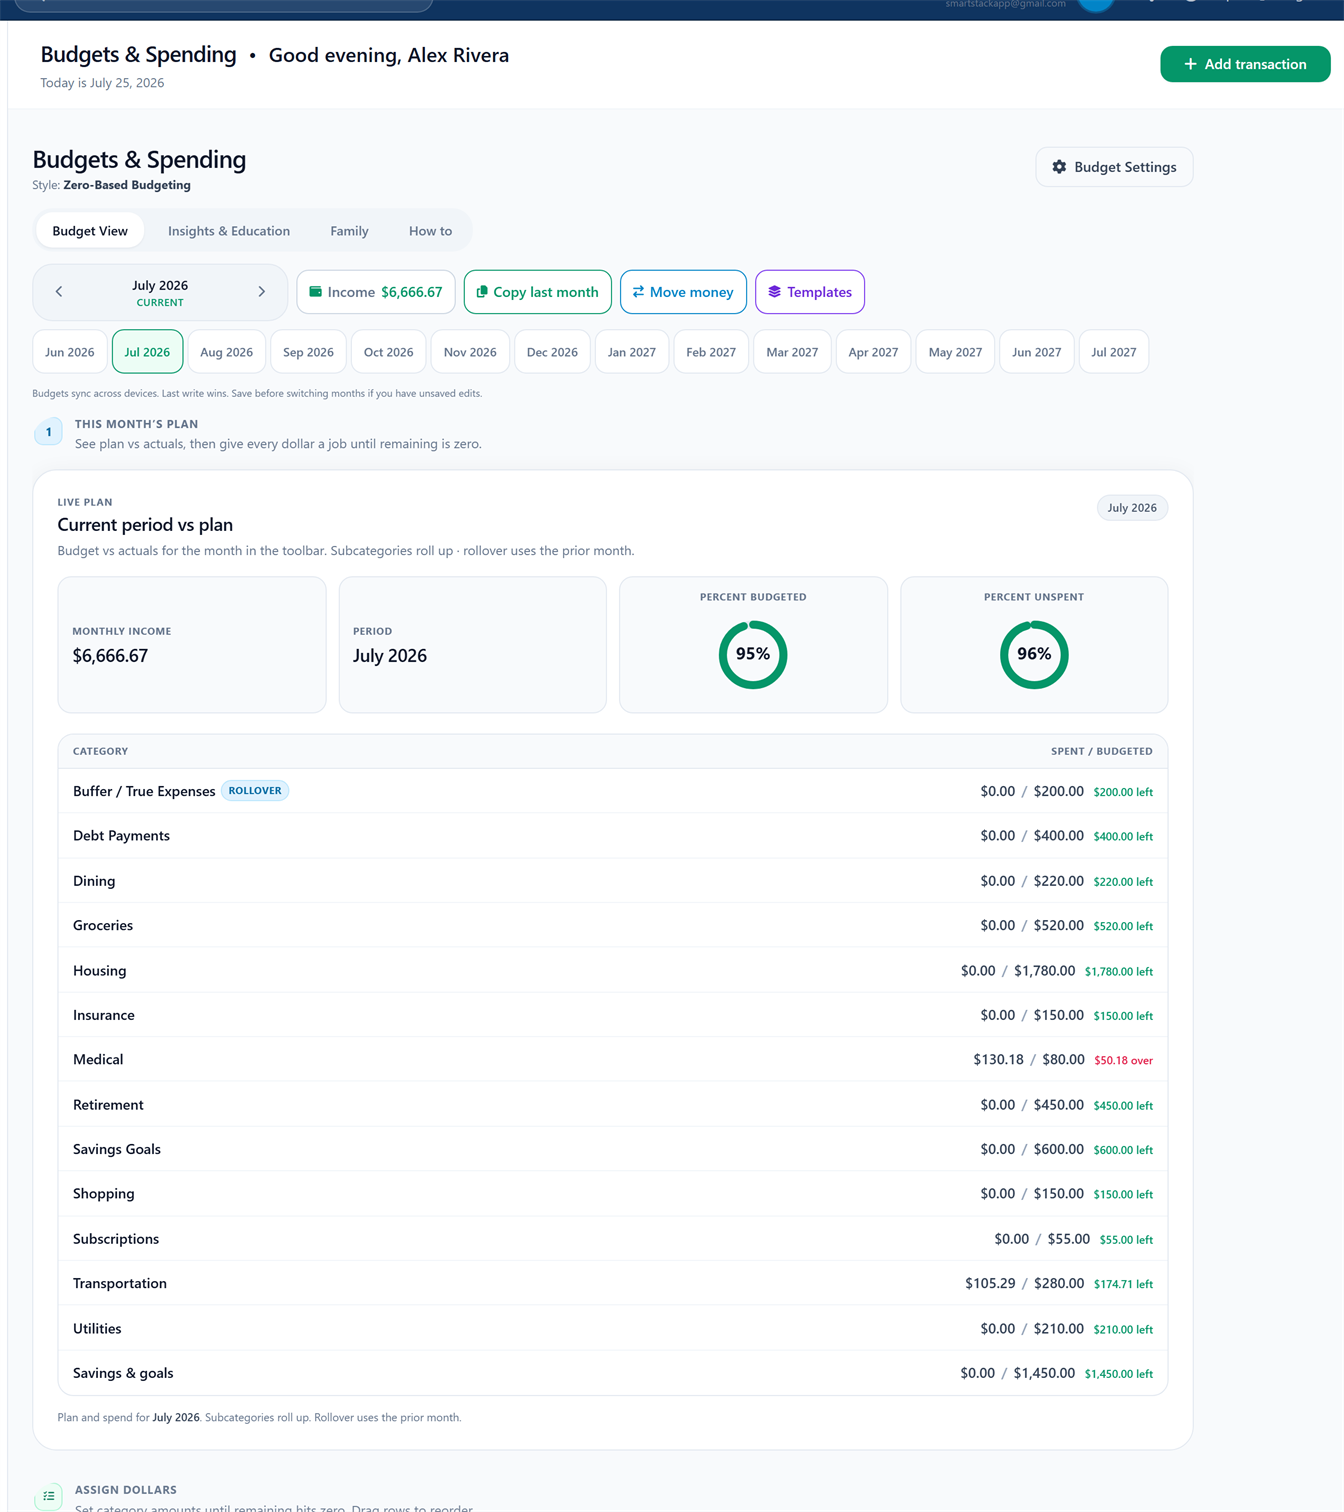Select the Nov 2026 month chip
This screenshot has height=1512, width=1344.
click(470, 352)
